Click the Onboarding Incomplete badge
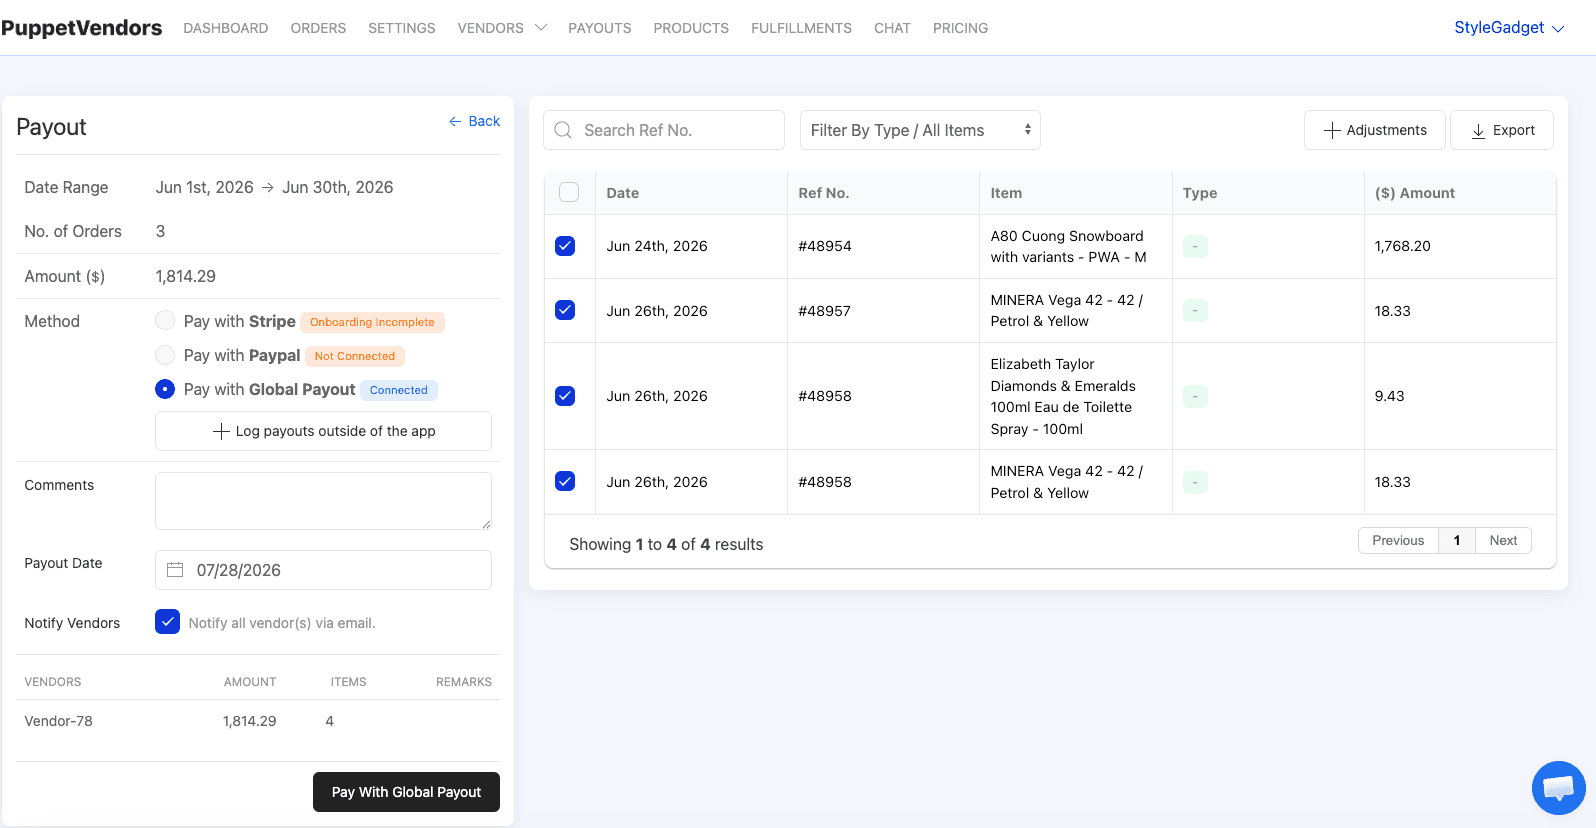This screenshot has width=1596, height=828. (x=372, y=322)
